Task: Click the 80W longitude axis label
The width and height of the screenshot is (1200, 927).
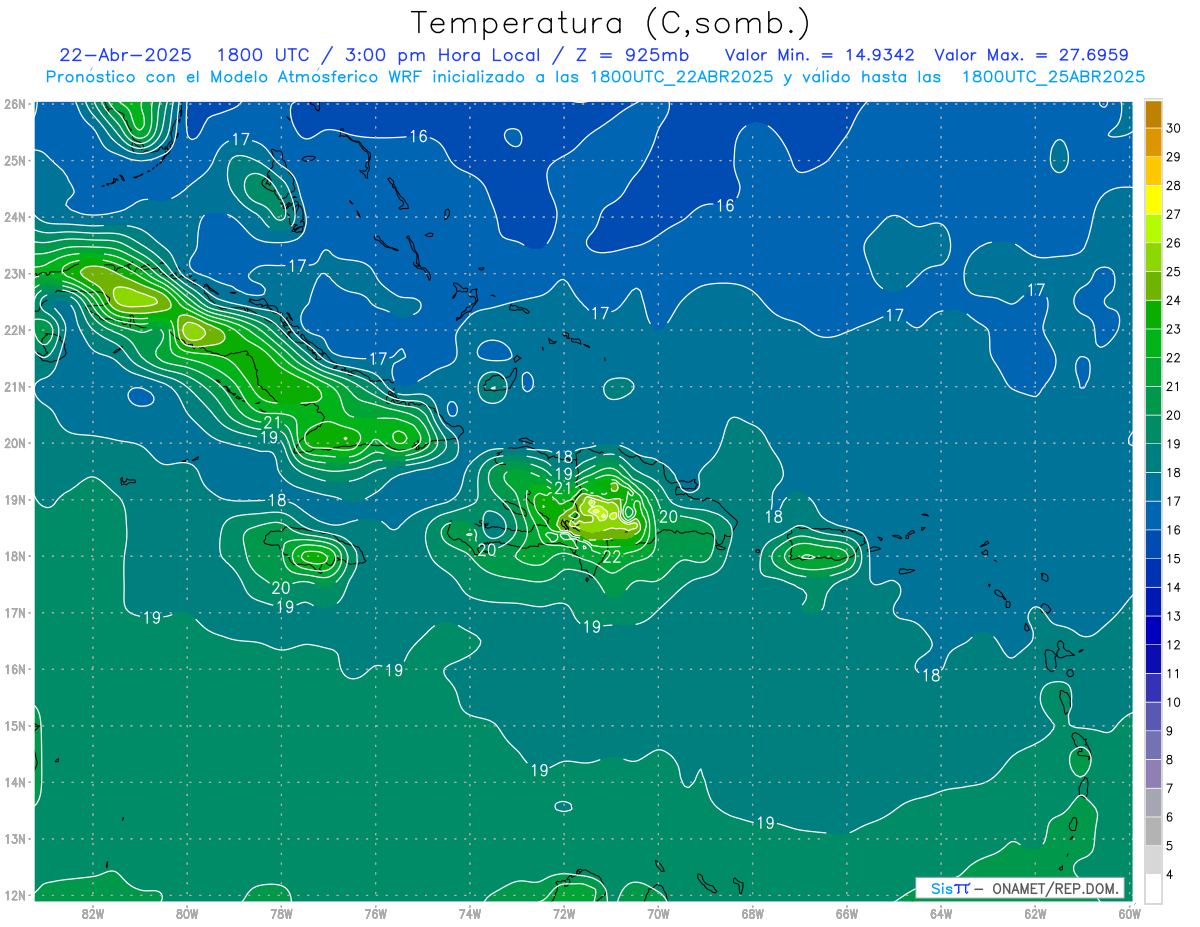Action: (x=187, y=913)
